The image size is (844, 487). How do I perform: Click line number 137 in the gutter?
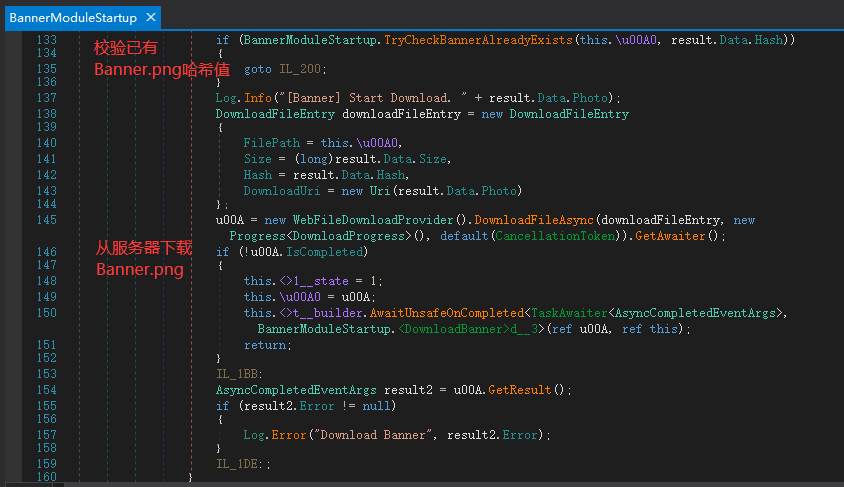46,98
